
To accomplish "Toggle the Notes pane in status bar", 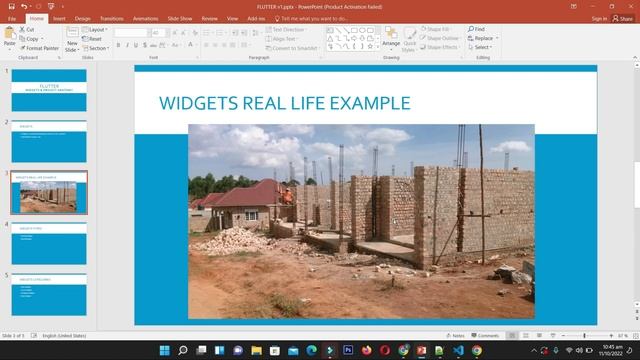I will (x=455, y=336).
